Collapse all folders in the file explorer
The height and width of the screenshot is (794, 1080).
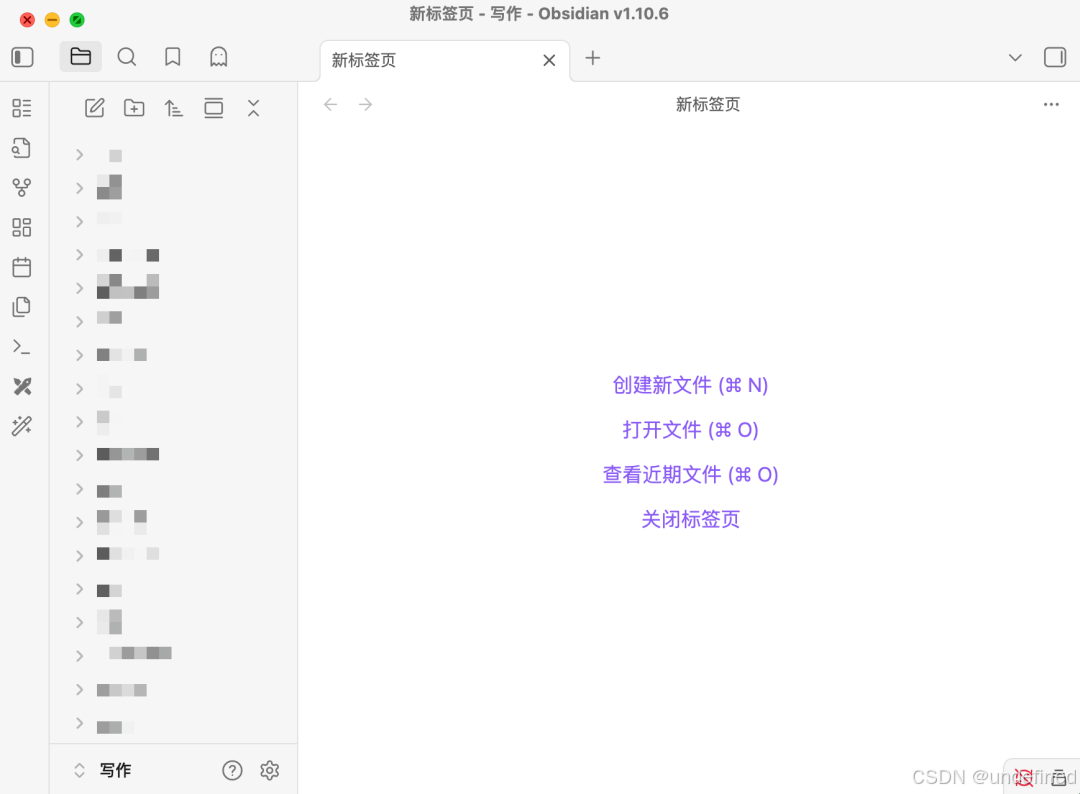pyautogui.click(x=253, y=108)
